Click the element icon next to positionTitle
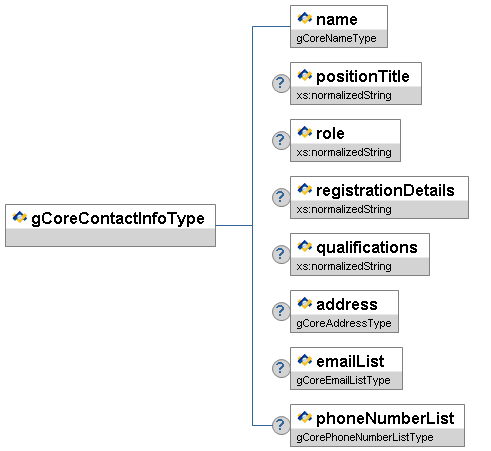Screen dimensions: 491x451 coord(305,75)
